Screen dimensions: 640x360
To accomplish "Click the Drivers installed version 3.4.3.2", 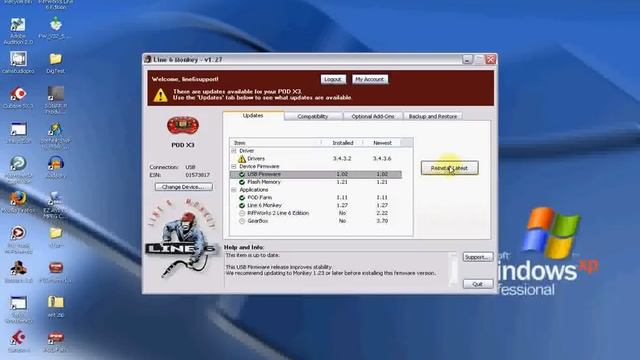I will pyautogui.click(x=342, y=158).
